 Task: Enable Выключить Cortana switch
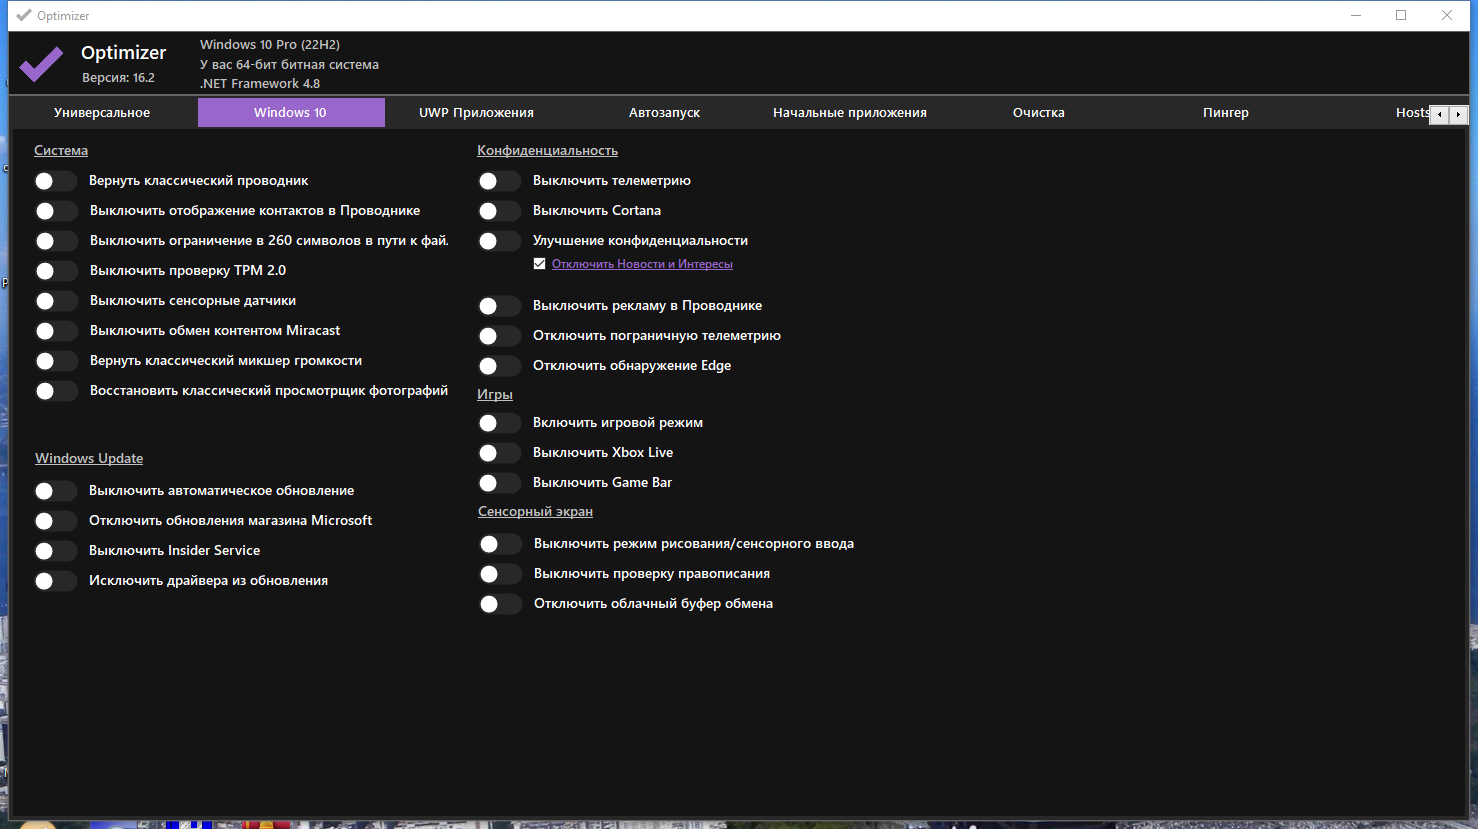pyautogui.click(x=499, y=211)
